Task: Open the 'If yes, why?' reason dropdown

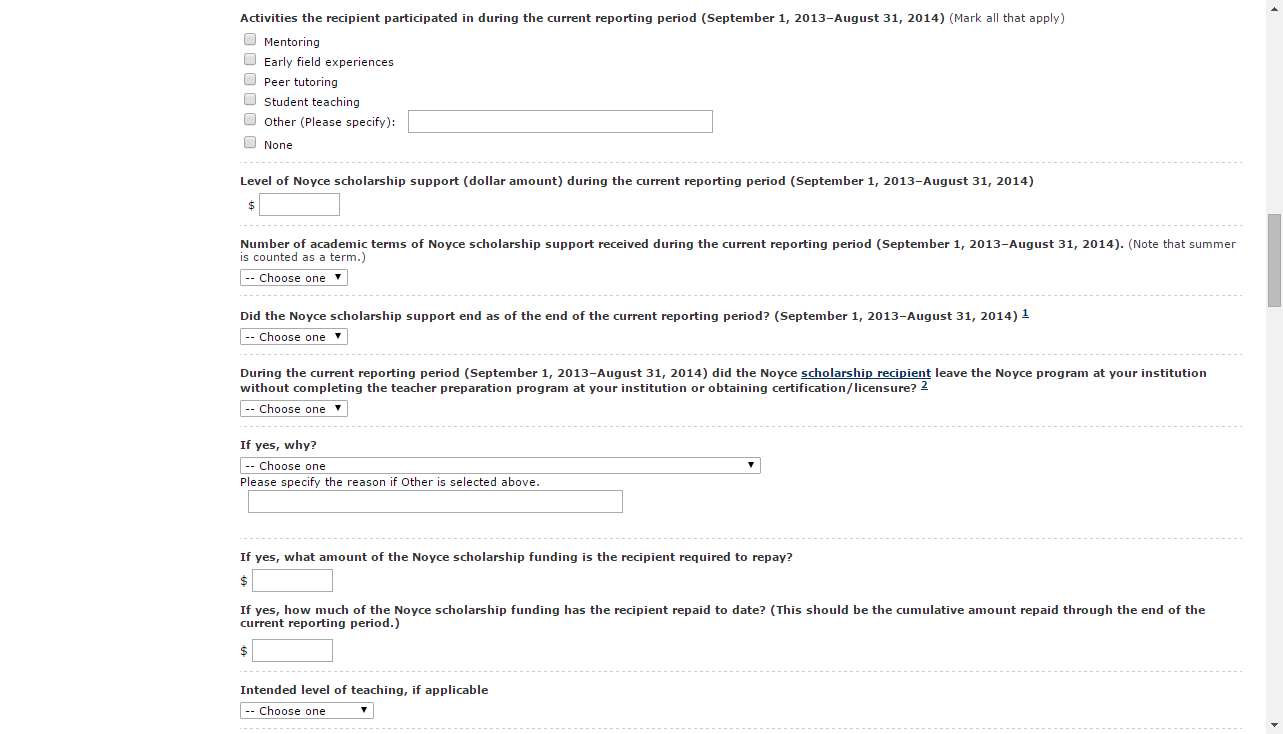Action: coord(500,466)
